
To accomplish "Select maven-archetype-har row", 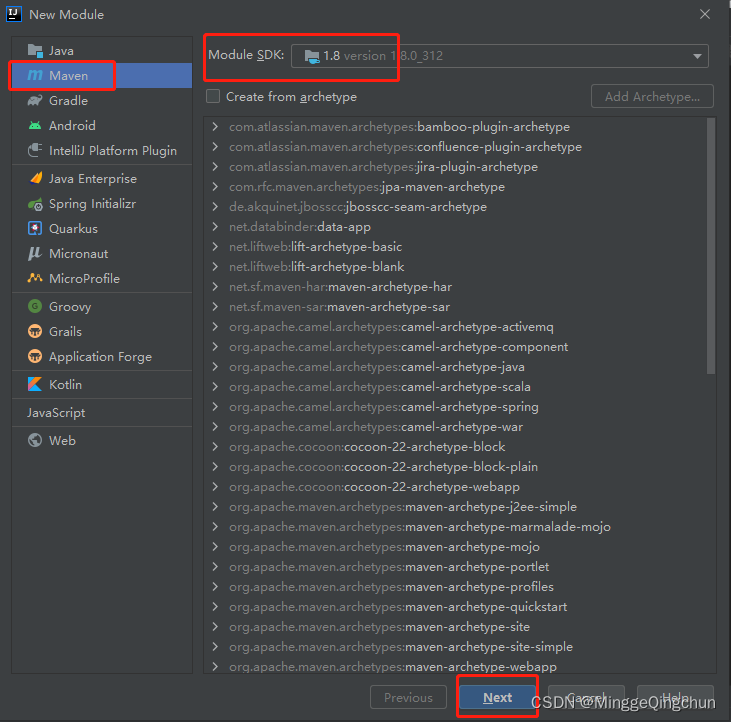I will pos(455,287).
